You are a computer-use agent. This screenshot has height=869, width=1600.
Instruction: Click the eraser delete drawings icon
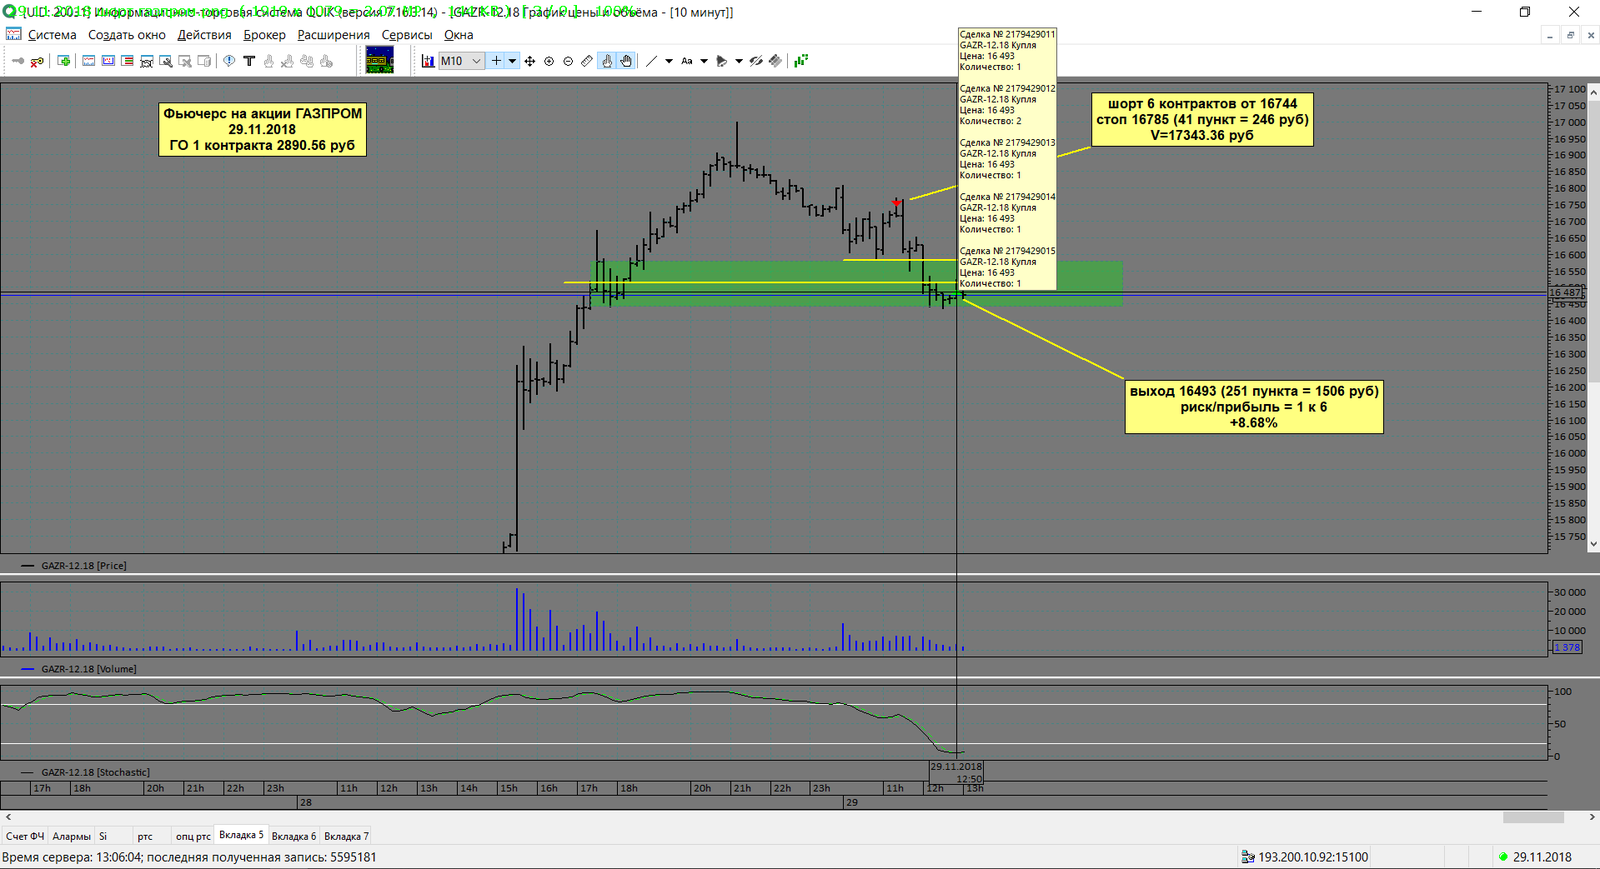click(x=775, y=61)
